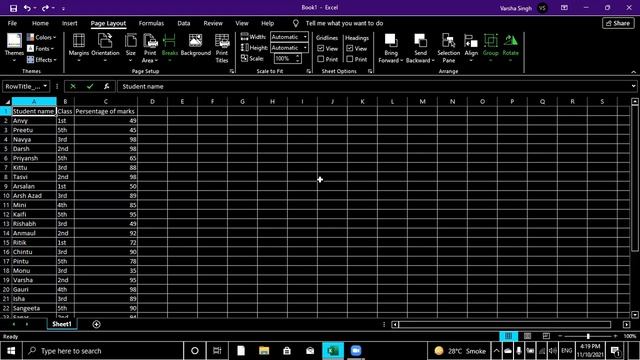Toggle Gridlines Print checkbox
The width and height of the screenshot is (640, 360).
pos(321,59)
